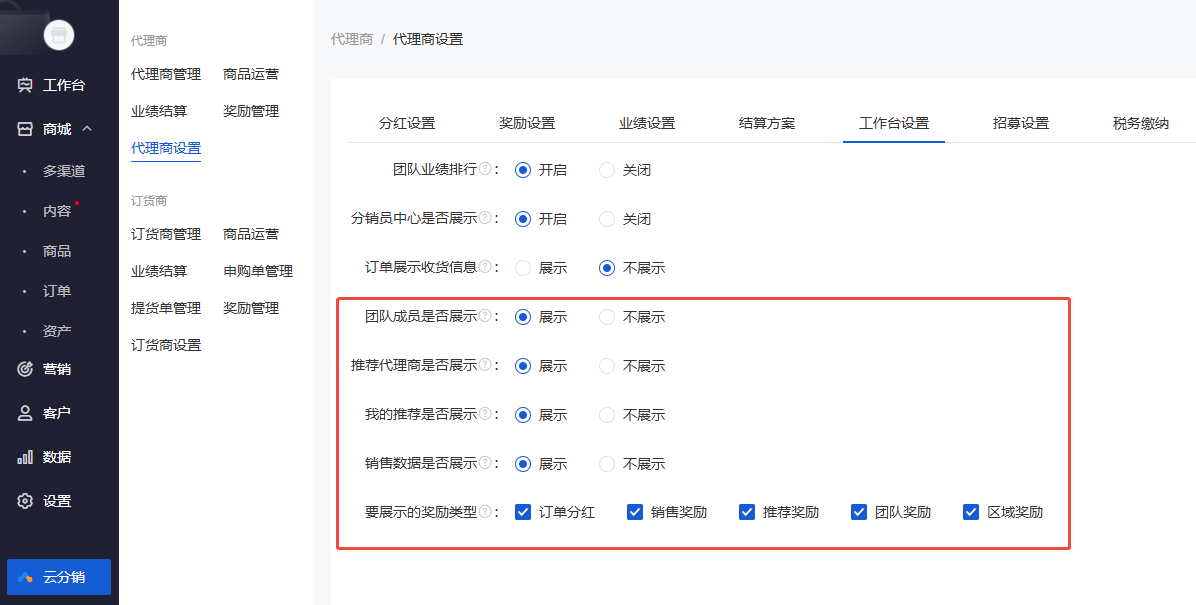Uncheck the 订单分红 checkbox
Image resolution: width=1196 pixels, height=605 pixels.
click(523, 512)
